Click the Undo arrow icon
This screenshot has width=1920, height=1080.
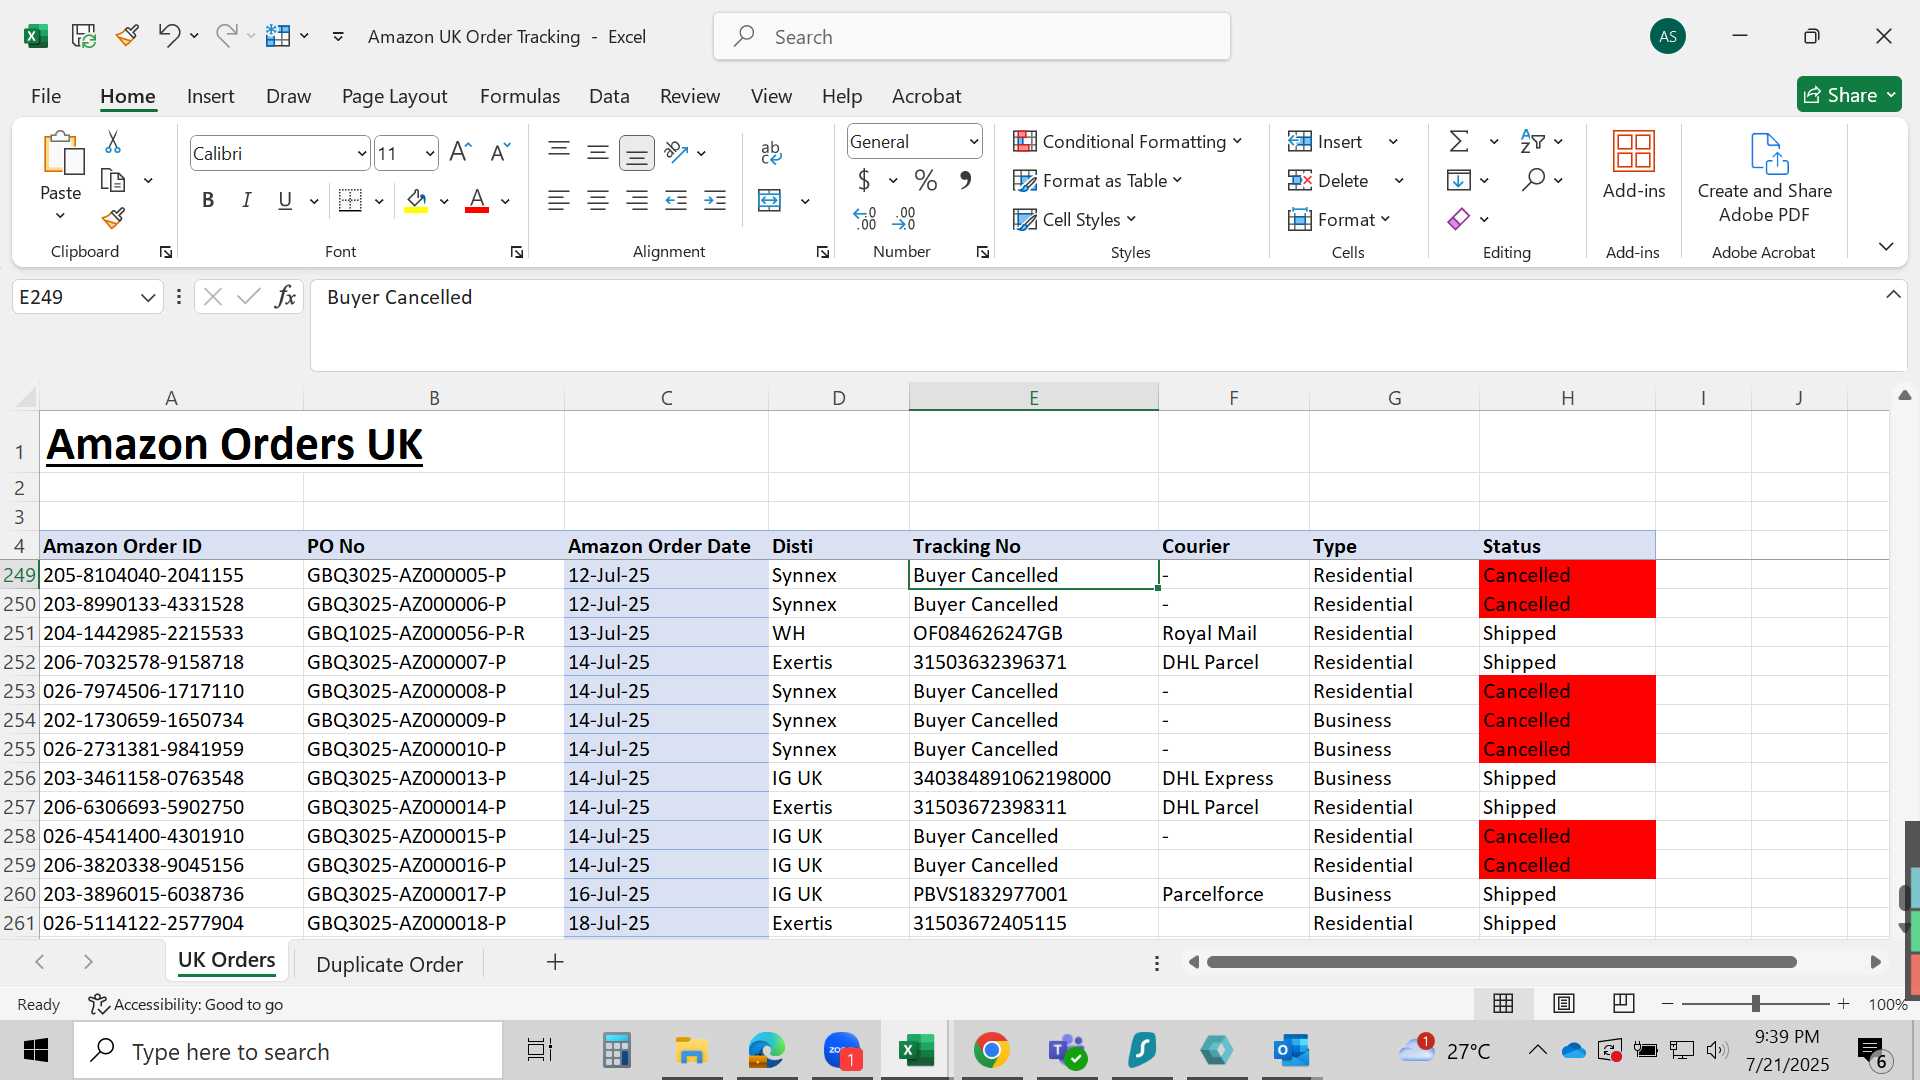coord(168,36)
